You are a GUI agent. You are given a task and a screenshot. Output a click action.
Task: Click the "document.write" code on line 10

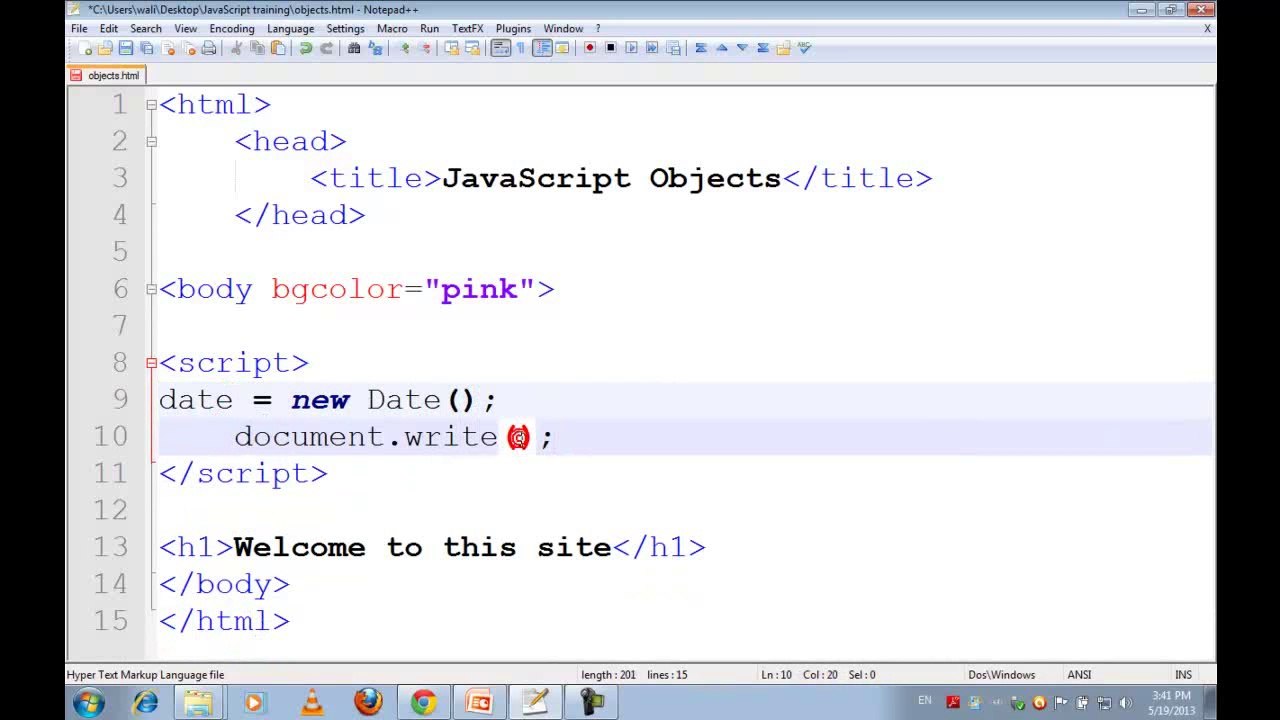tap(366, 437)
